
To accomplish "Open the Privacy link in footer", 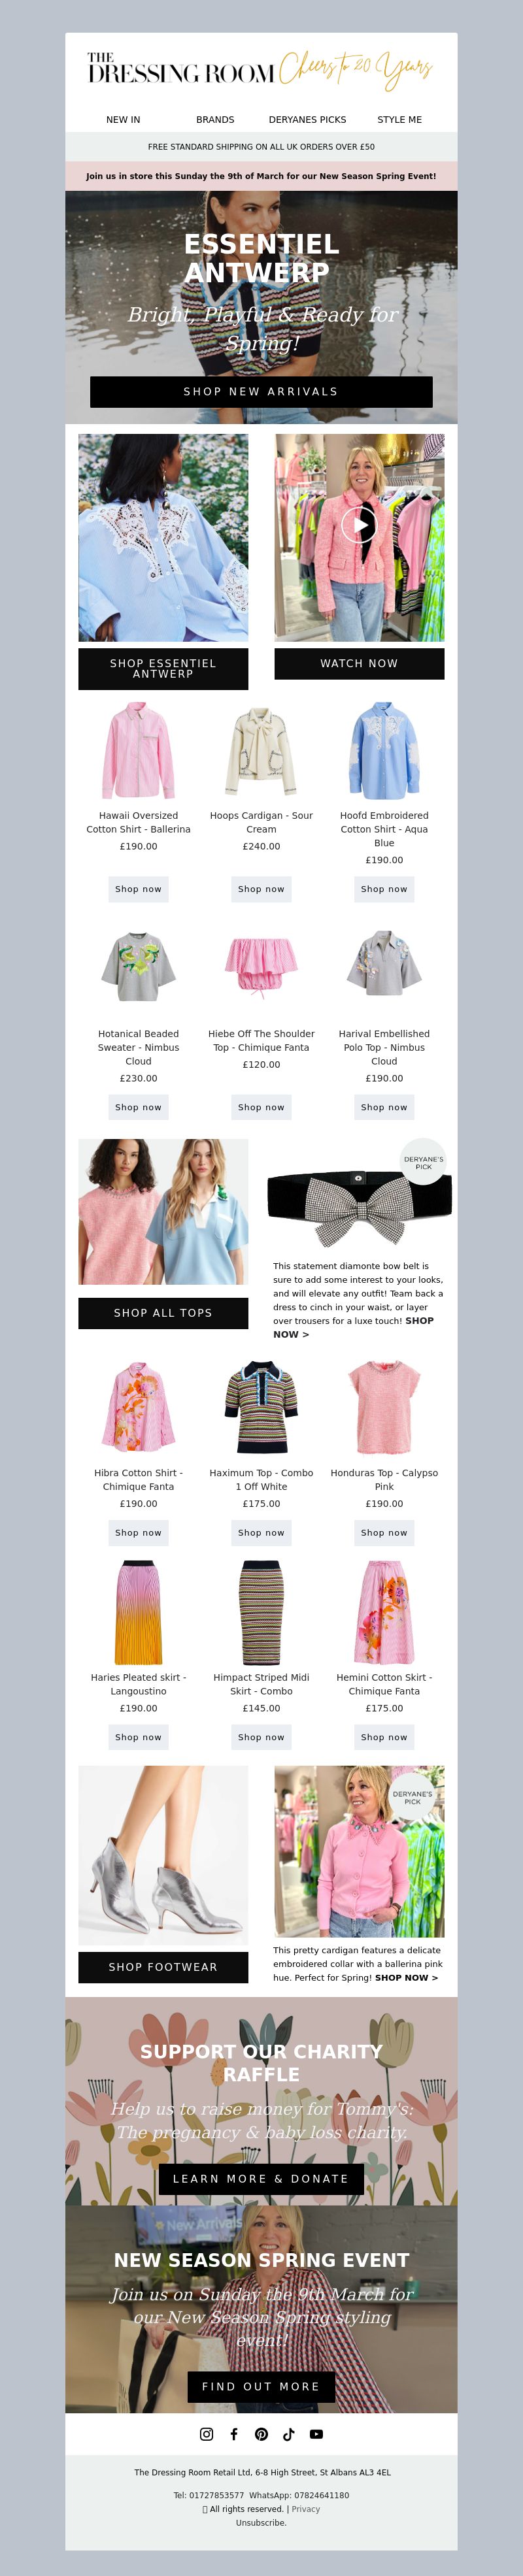I will pyautogui.click(x=306, y=2508).
